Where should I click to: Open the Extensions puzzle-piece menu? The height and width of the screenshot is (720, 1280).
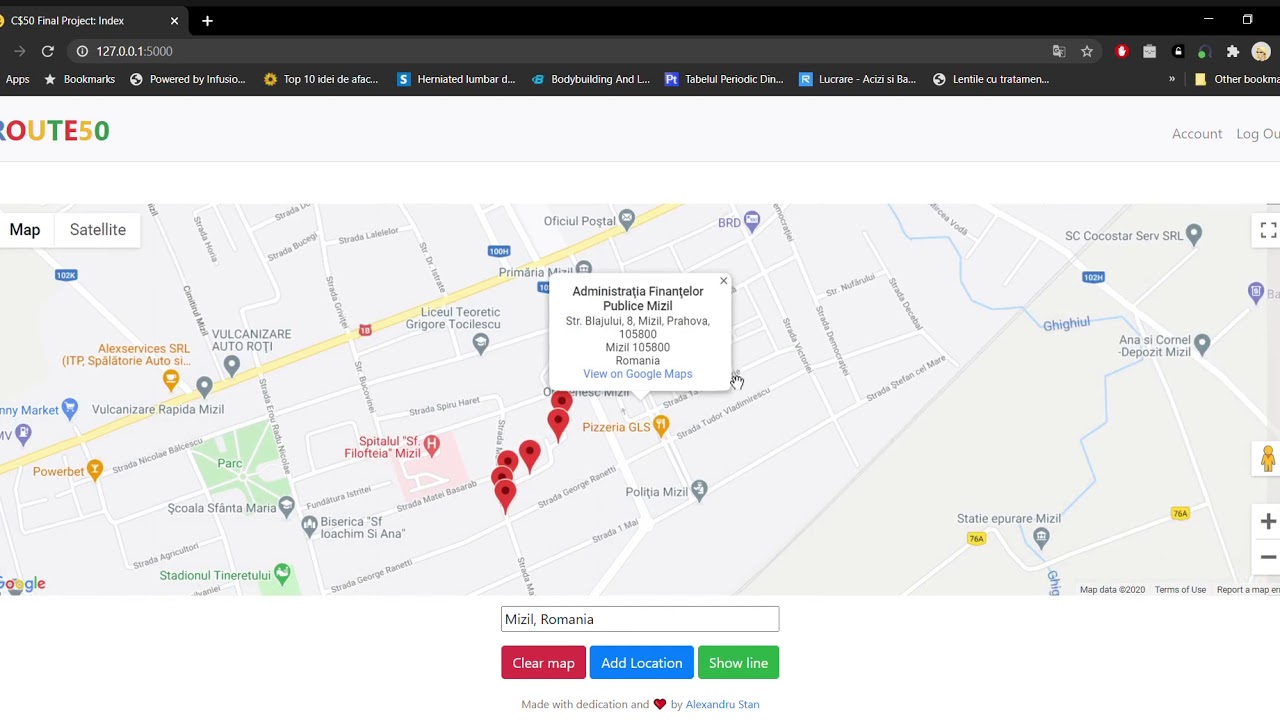(x=1233, y=51)
